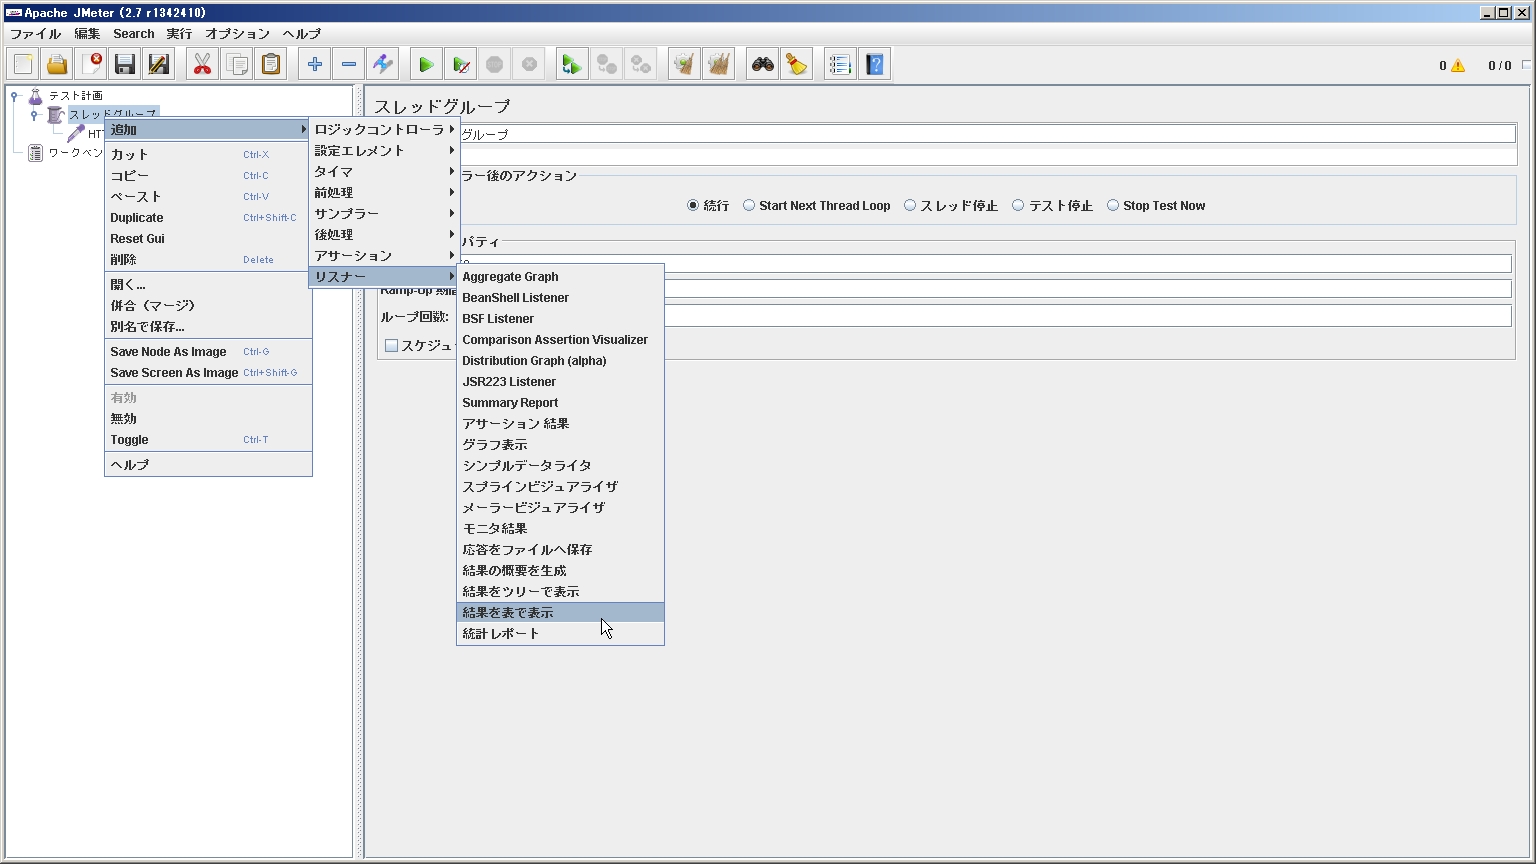
Task: Choose BeanShell Listener entry
Action: click(560, 298)
